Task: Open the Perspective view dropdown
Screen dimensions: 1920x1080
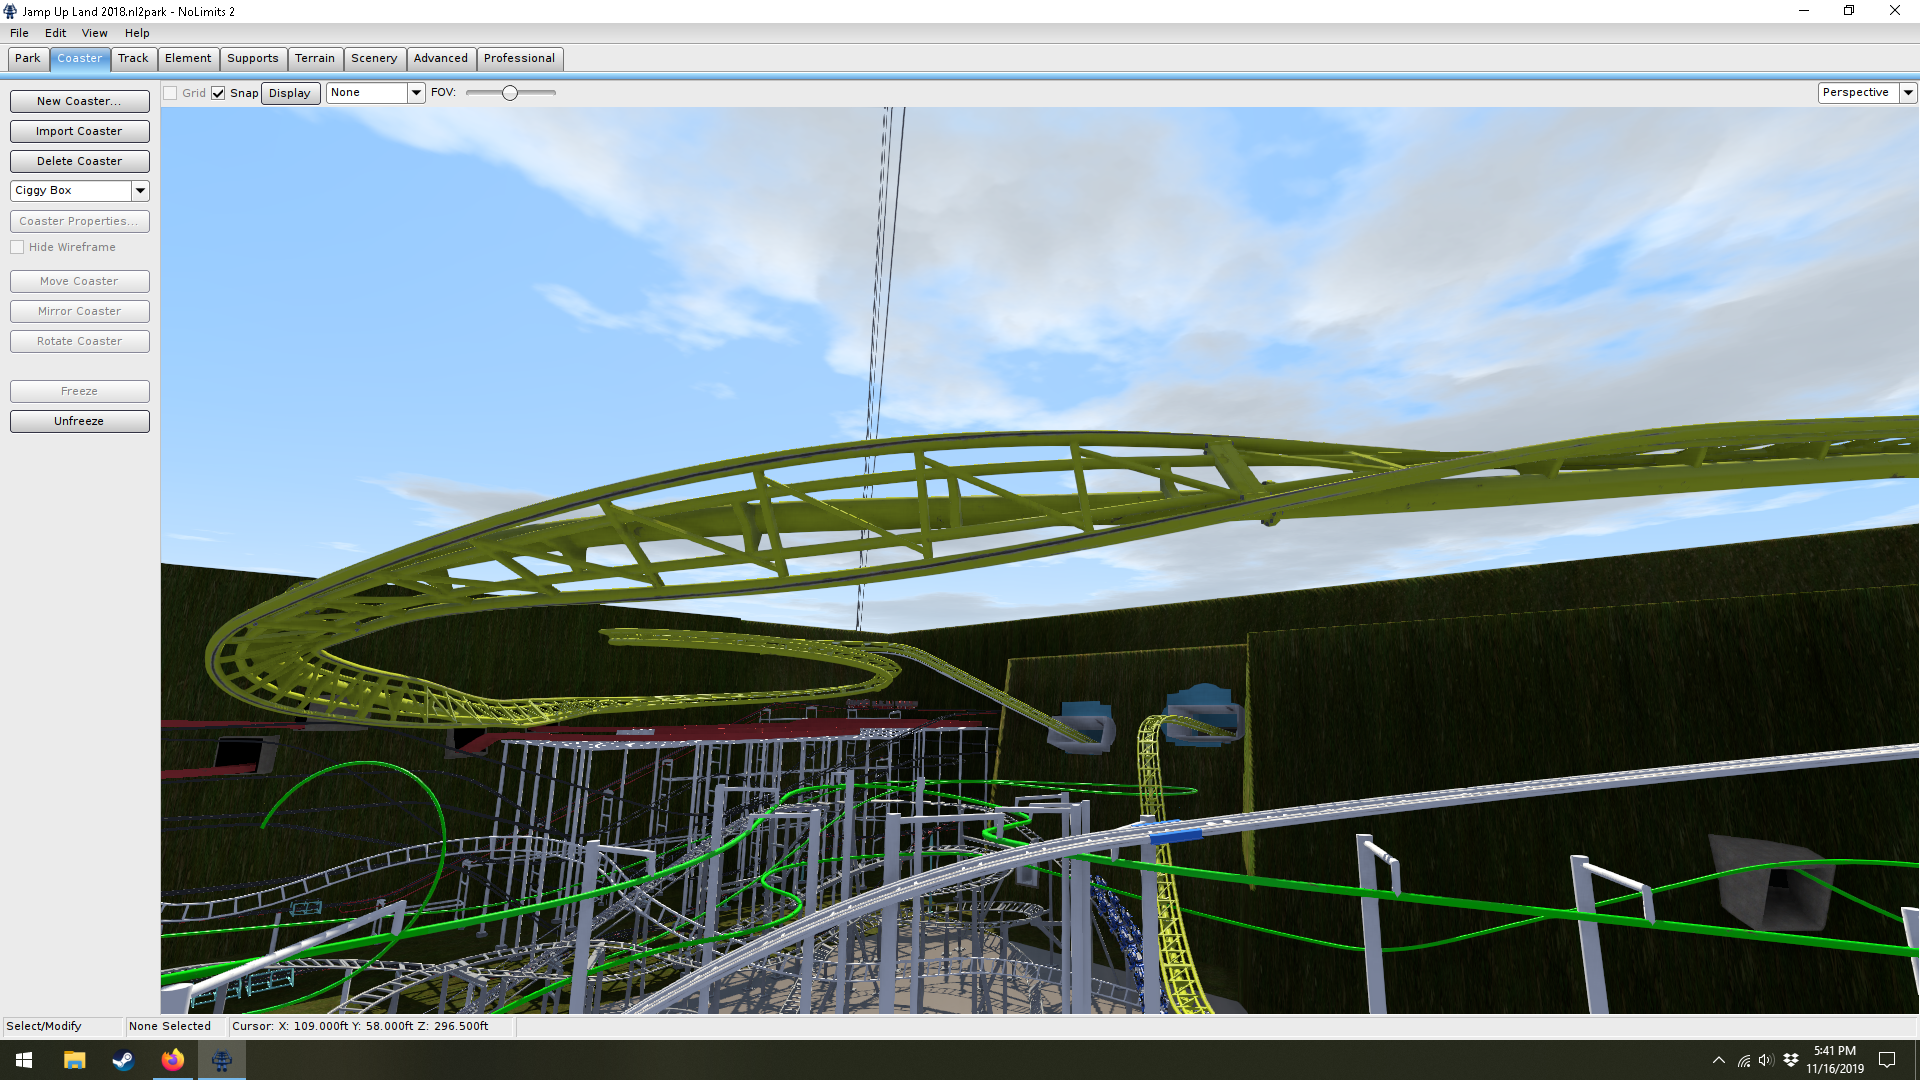Action: 1907,92
